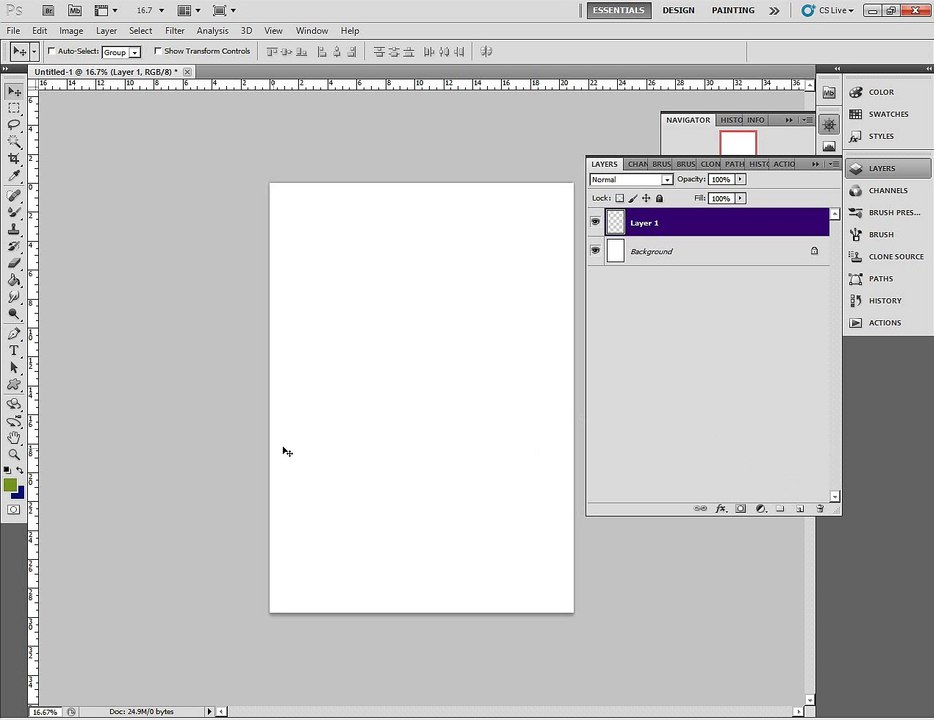Enable Show Transform Controls checkbox
The width and height of the screenshot is (934, 720).
tap(158, 51)
